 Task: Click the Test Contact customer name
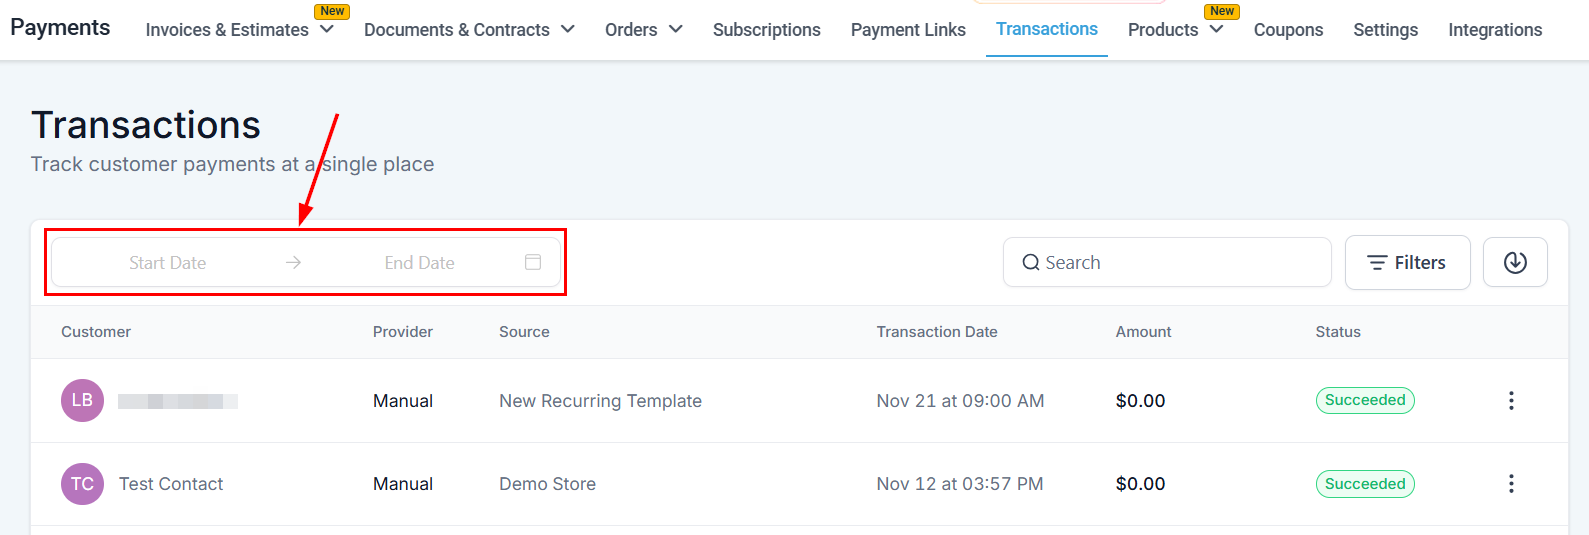171,484
